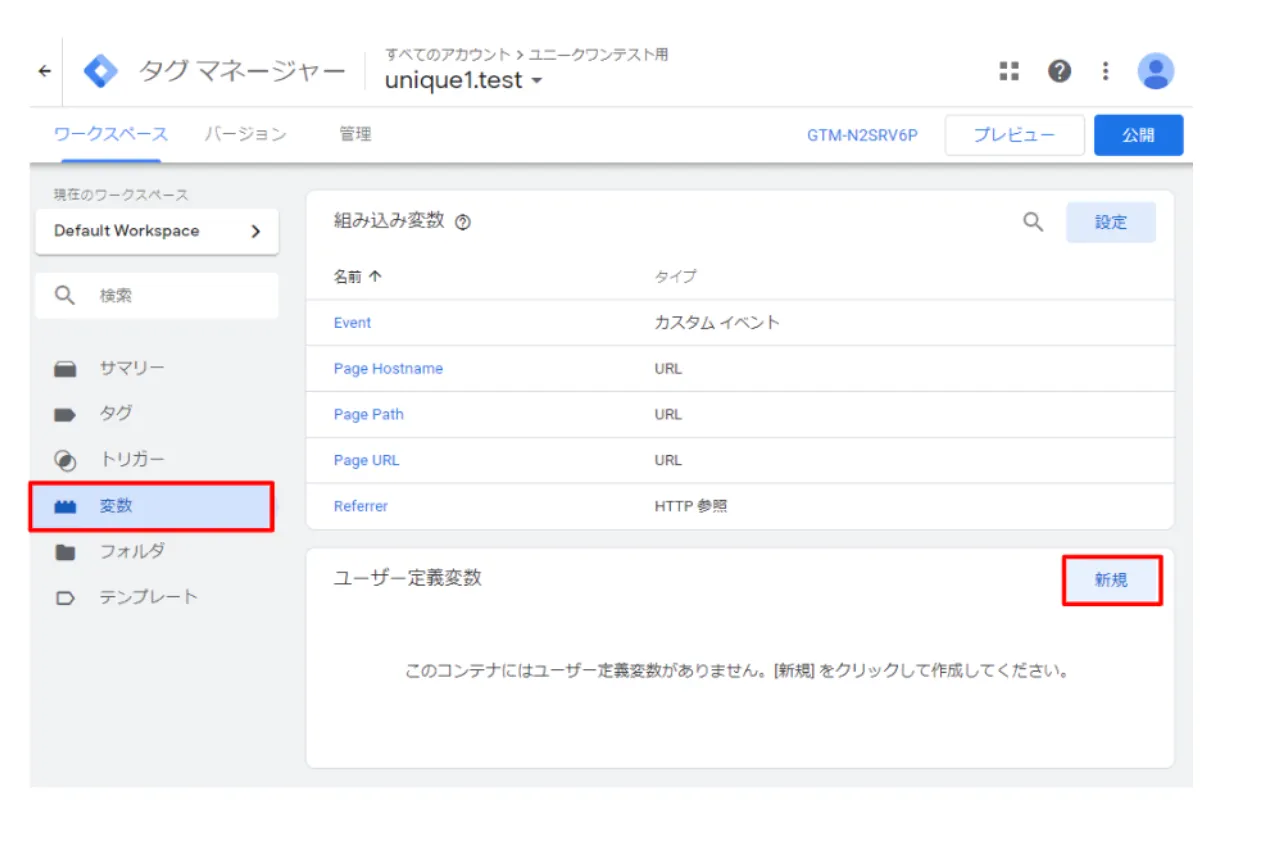This screenshot has width=1264, height=864.
Task: Click the user account avatar
Action: tap(1156, 71)
